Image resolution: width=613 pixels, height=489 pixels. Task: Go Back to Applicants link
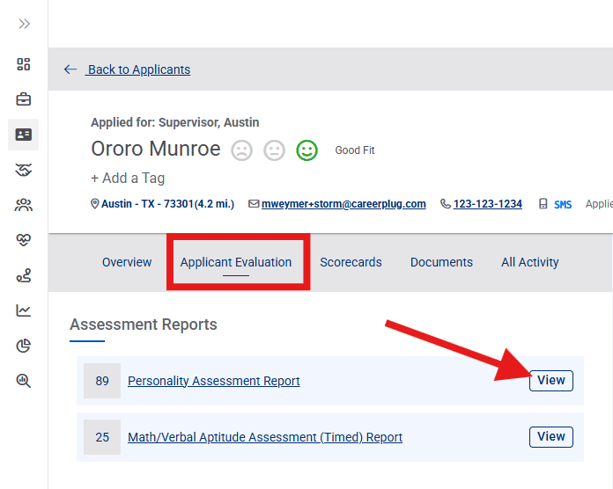[139, 70]
